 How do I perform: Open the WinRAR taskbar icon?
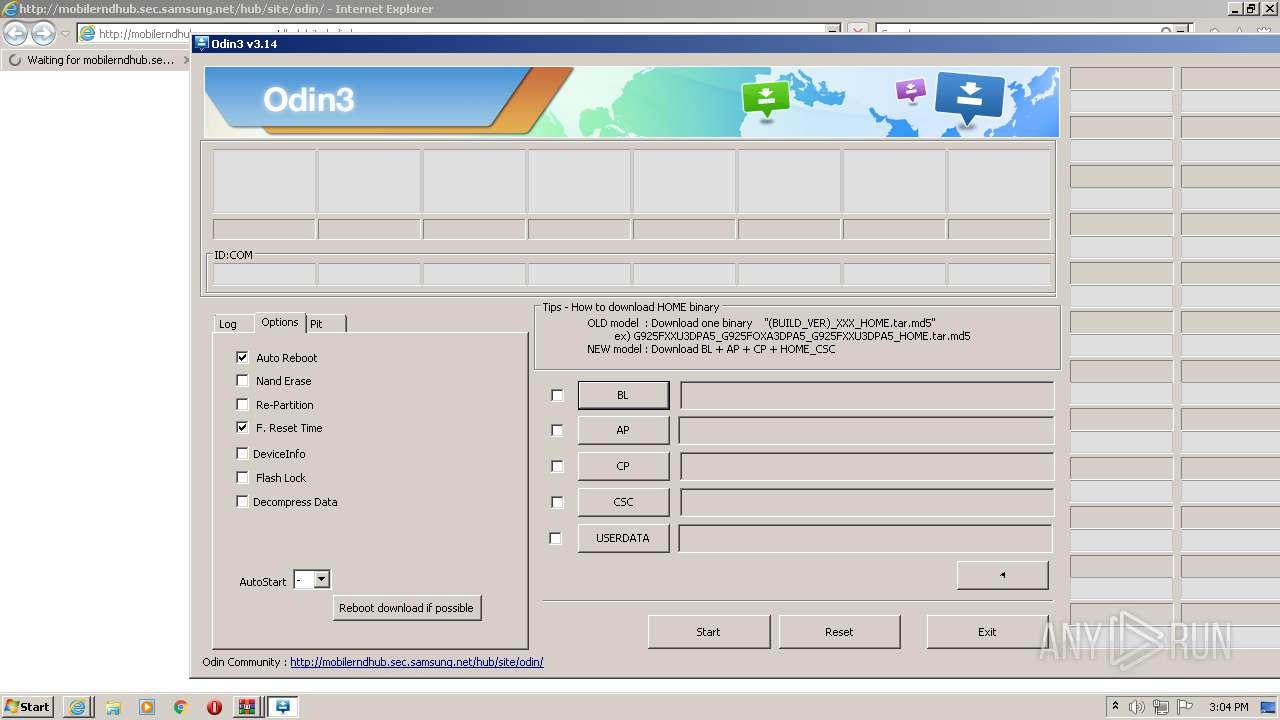246,707
